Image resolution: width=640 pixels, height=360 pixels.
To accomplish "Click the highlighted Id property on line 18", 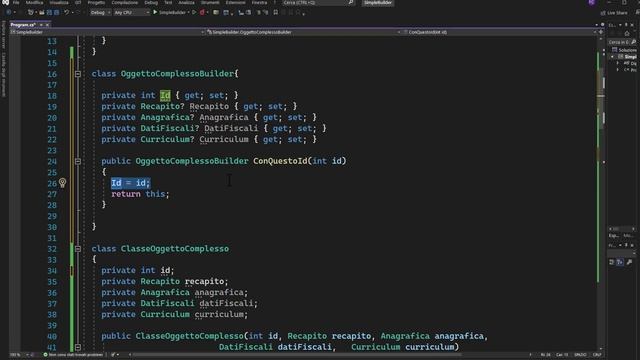I will 165,96.
